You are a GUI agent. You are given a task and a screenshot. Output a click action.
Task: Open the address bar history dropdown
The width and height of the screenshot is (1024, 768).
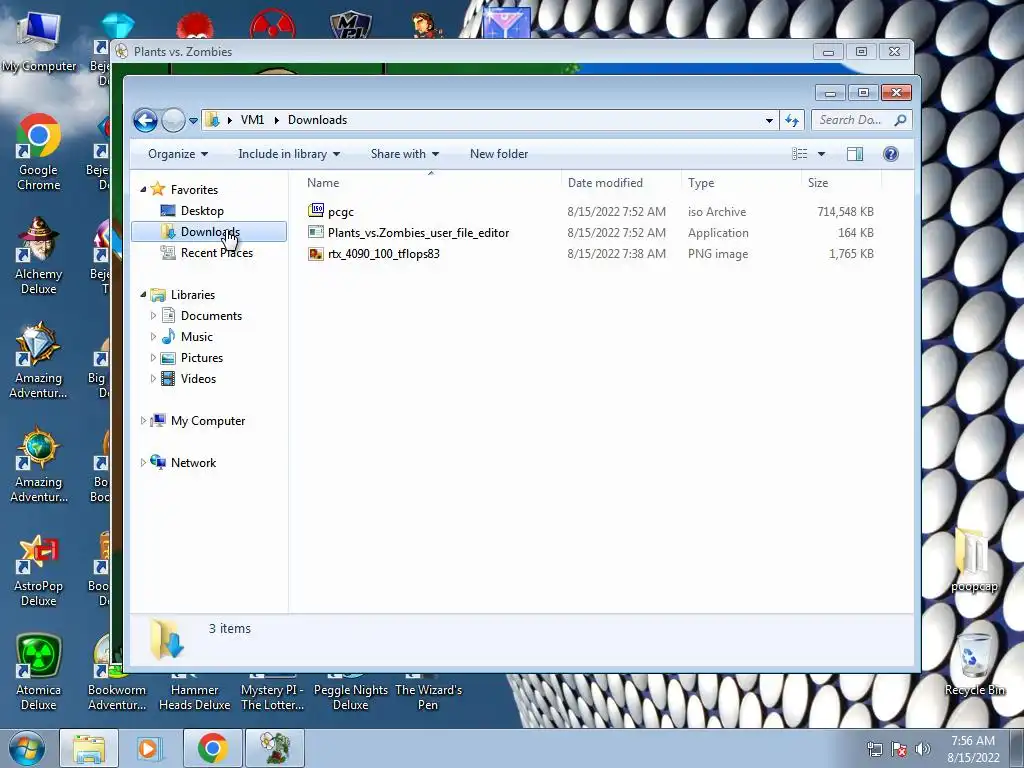pos(769,120)
